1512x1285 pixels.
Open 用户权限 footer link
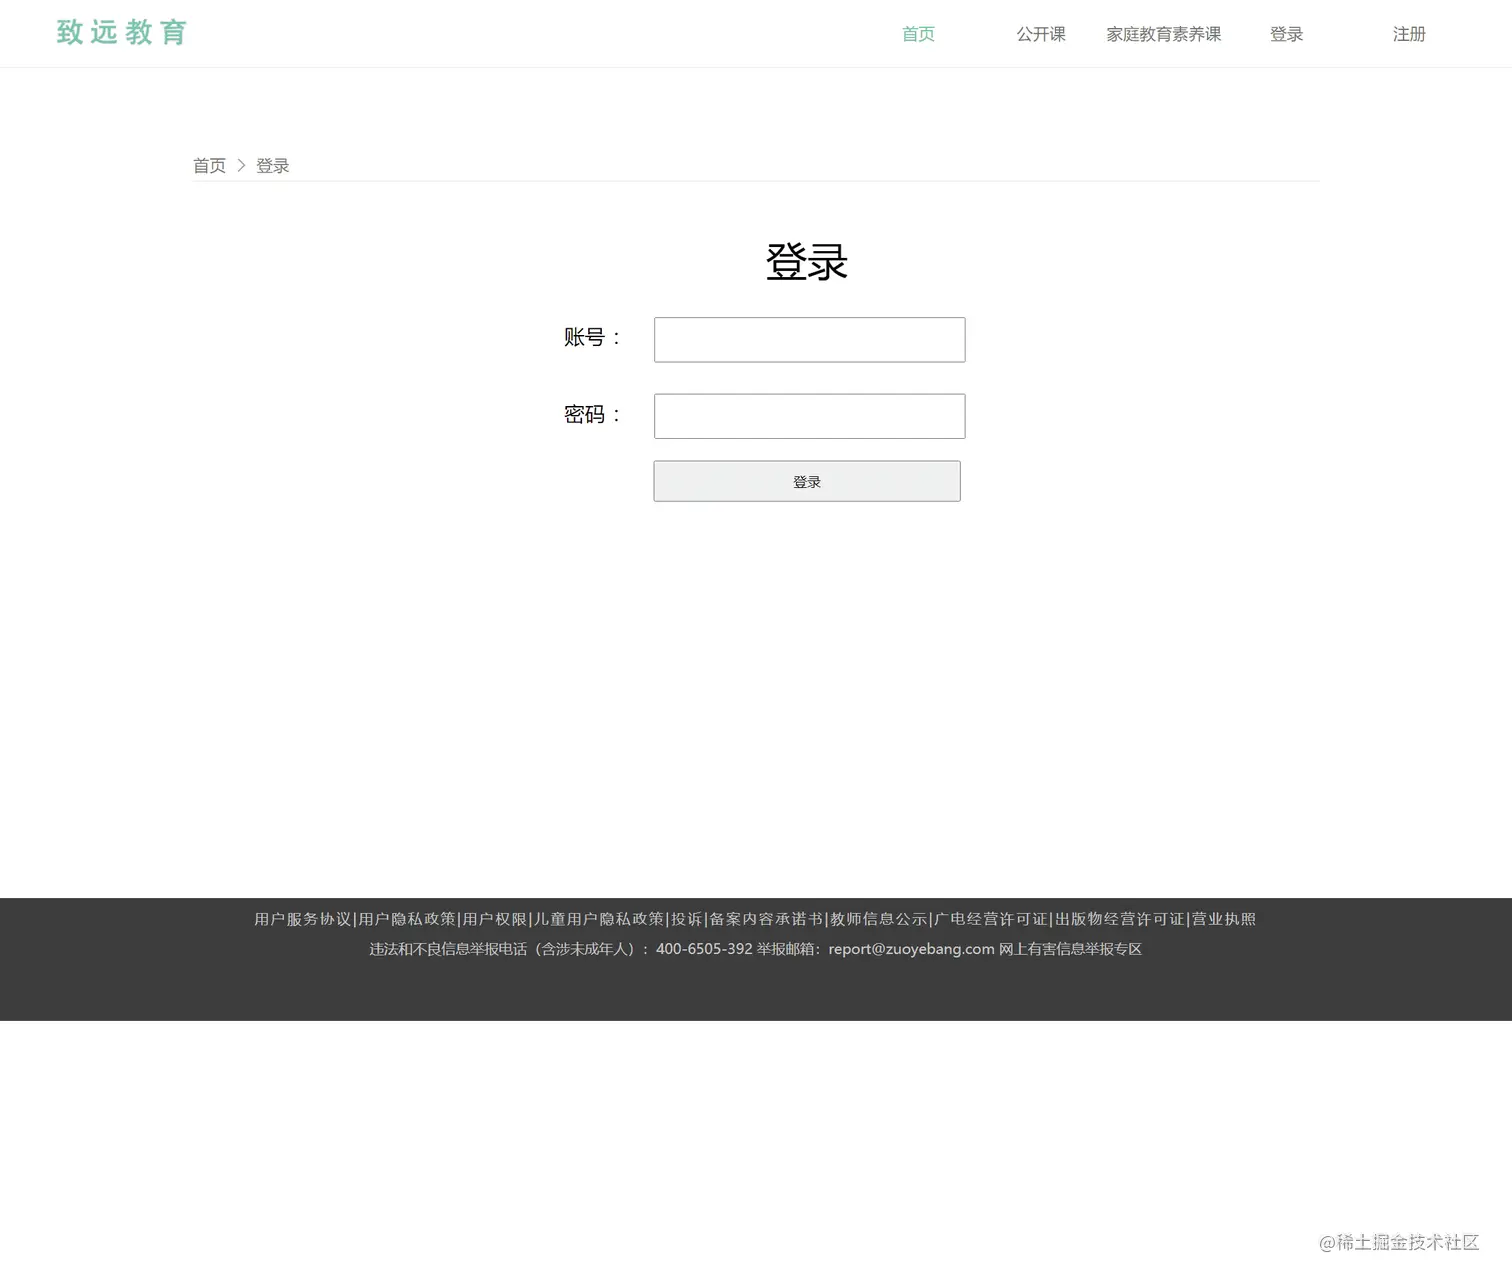tap(495, 919)
